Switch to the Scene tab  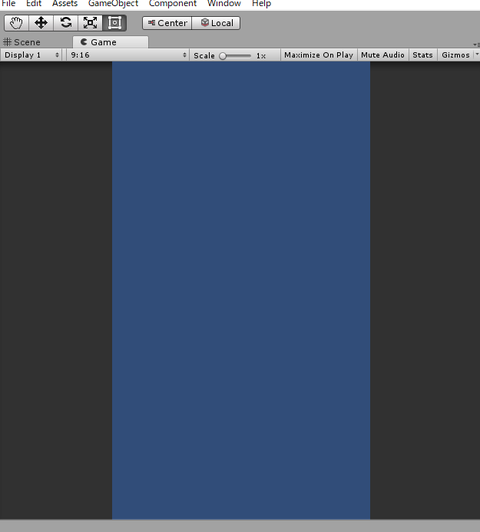22,42
